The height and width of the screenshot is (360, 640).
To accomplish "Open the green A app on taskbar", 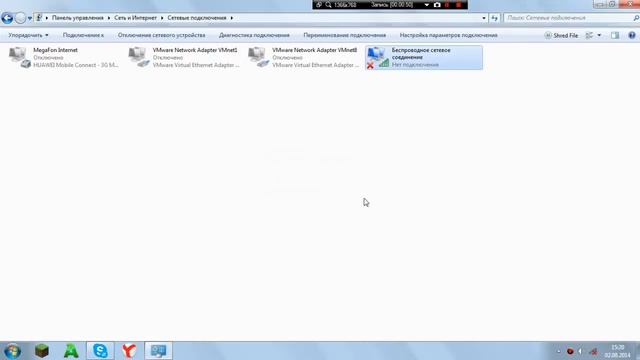I will (x=71, y=351).
